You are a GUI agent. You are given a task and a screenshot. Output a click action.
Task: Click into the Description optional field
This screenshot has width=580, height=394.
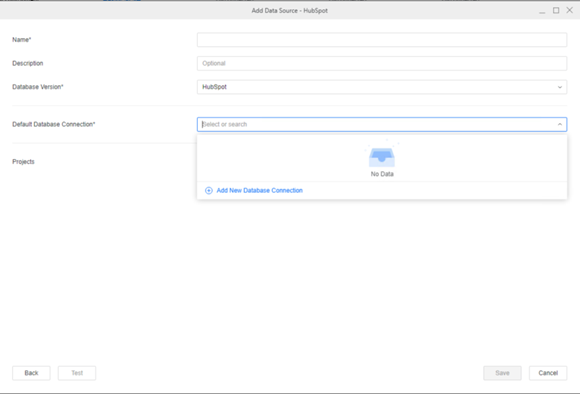pos(382,63)
